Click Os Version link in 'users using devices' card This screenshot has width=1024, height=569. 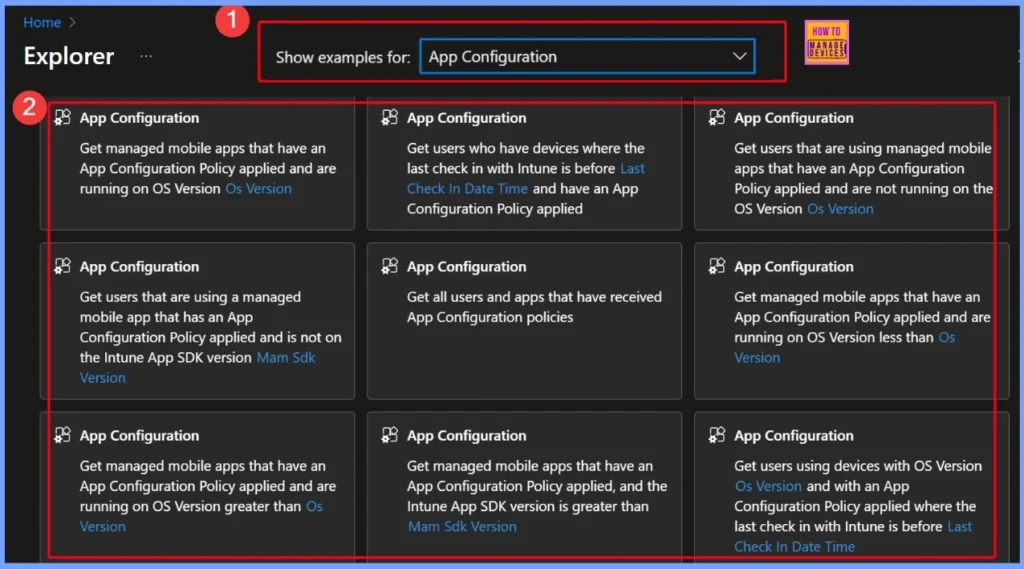tap(768, 486)
